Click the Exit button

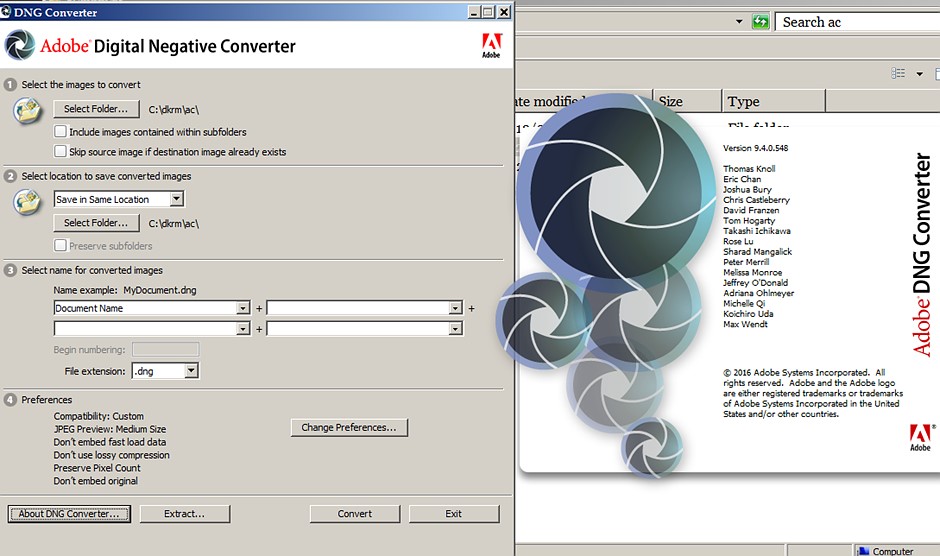[454, 514]
